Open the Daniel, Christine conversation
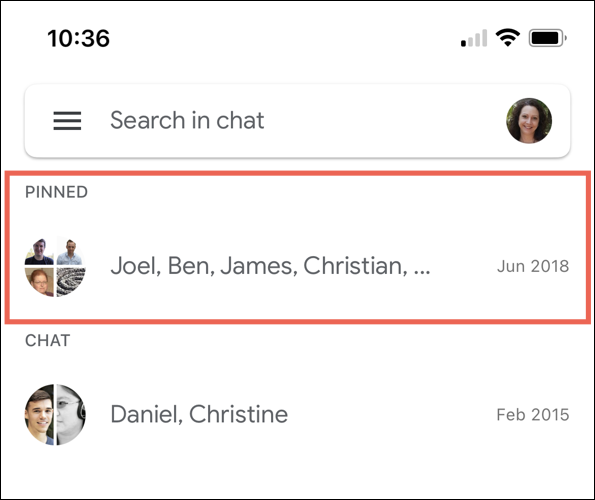 [x=297, y=414]
